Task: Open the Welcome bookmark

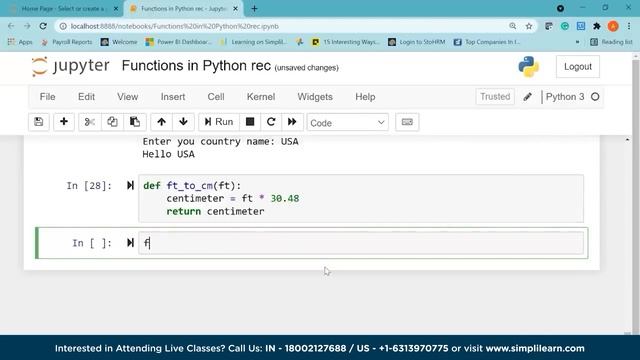Action: coord(119,42)
